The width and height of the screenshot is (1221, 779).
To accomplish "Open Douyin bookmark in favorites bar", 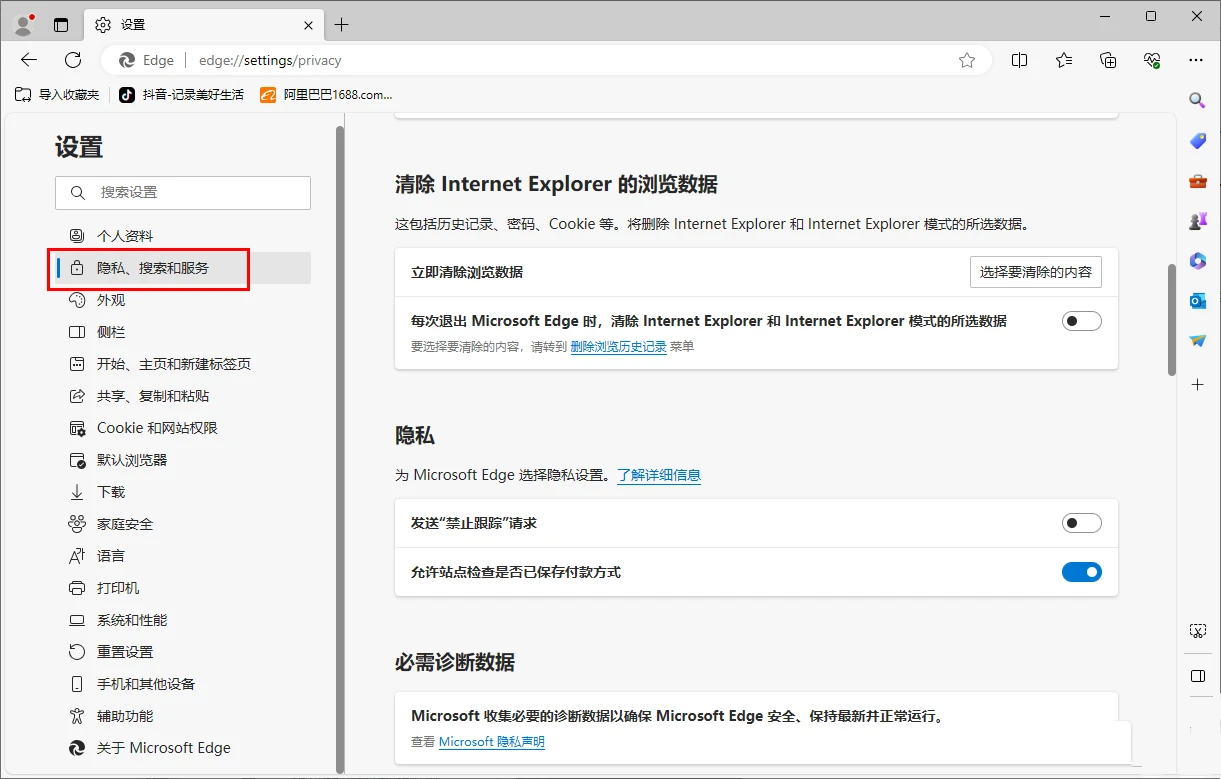I will (181, 94).
